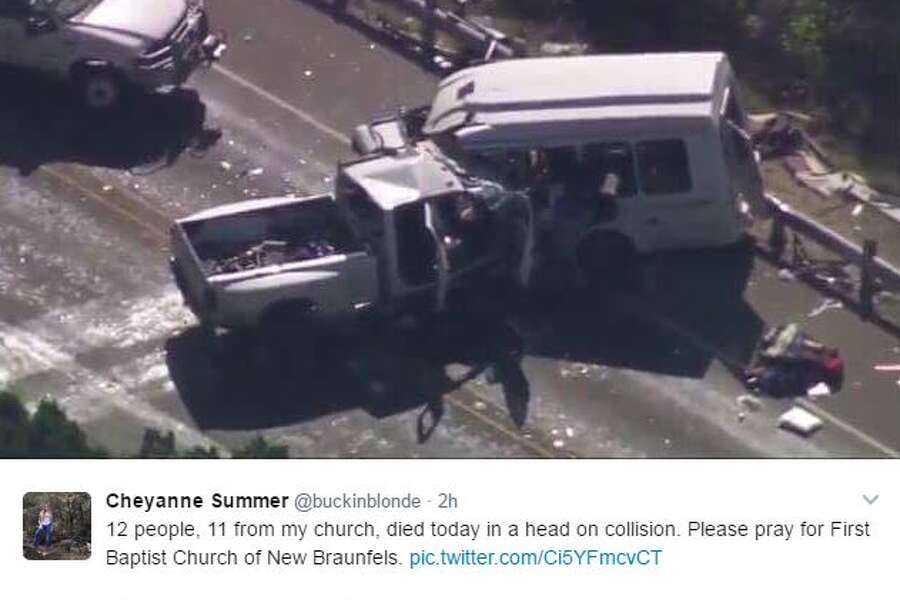Click the phrase 'Please pray for' in tweet
This screenshot has height=600, width=900.
click(757, 529)
